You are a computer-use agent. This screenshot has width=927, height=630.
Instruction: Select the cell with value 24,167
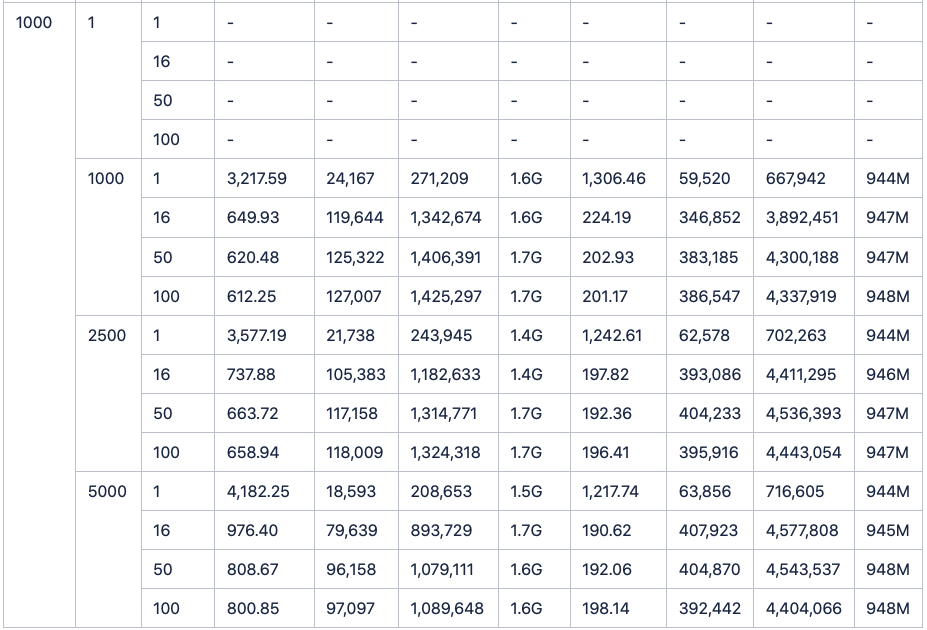[x=350, y=179]
